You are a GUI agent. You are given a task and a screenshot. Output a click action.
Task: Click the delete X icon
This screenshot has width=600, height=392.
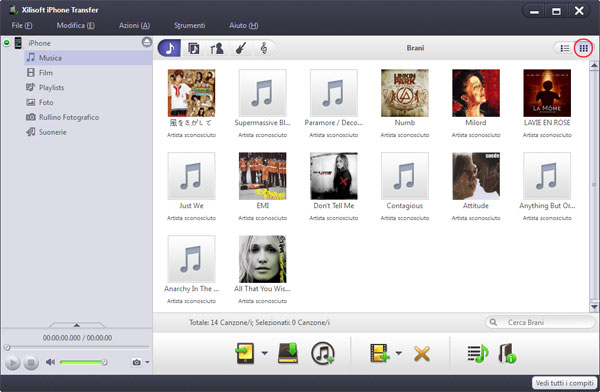[x=422, y=354]
